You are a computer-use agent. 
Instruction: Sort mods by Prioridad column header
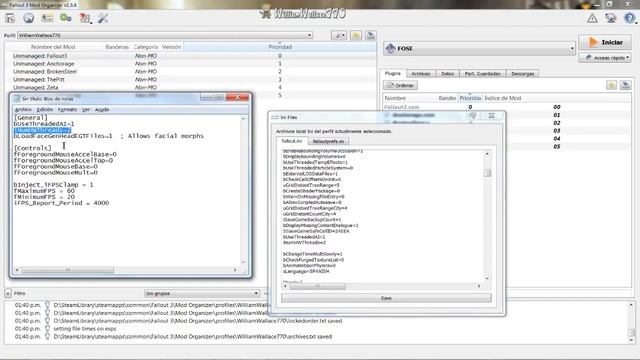280,47
